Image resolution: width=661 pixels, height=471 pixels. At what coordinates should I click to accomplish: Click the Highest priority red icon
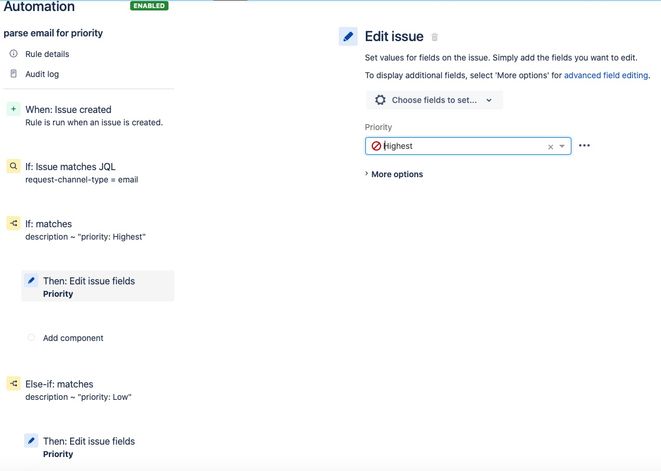tap(376, 146)
